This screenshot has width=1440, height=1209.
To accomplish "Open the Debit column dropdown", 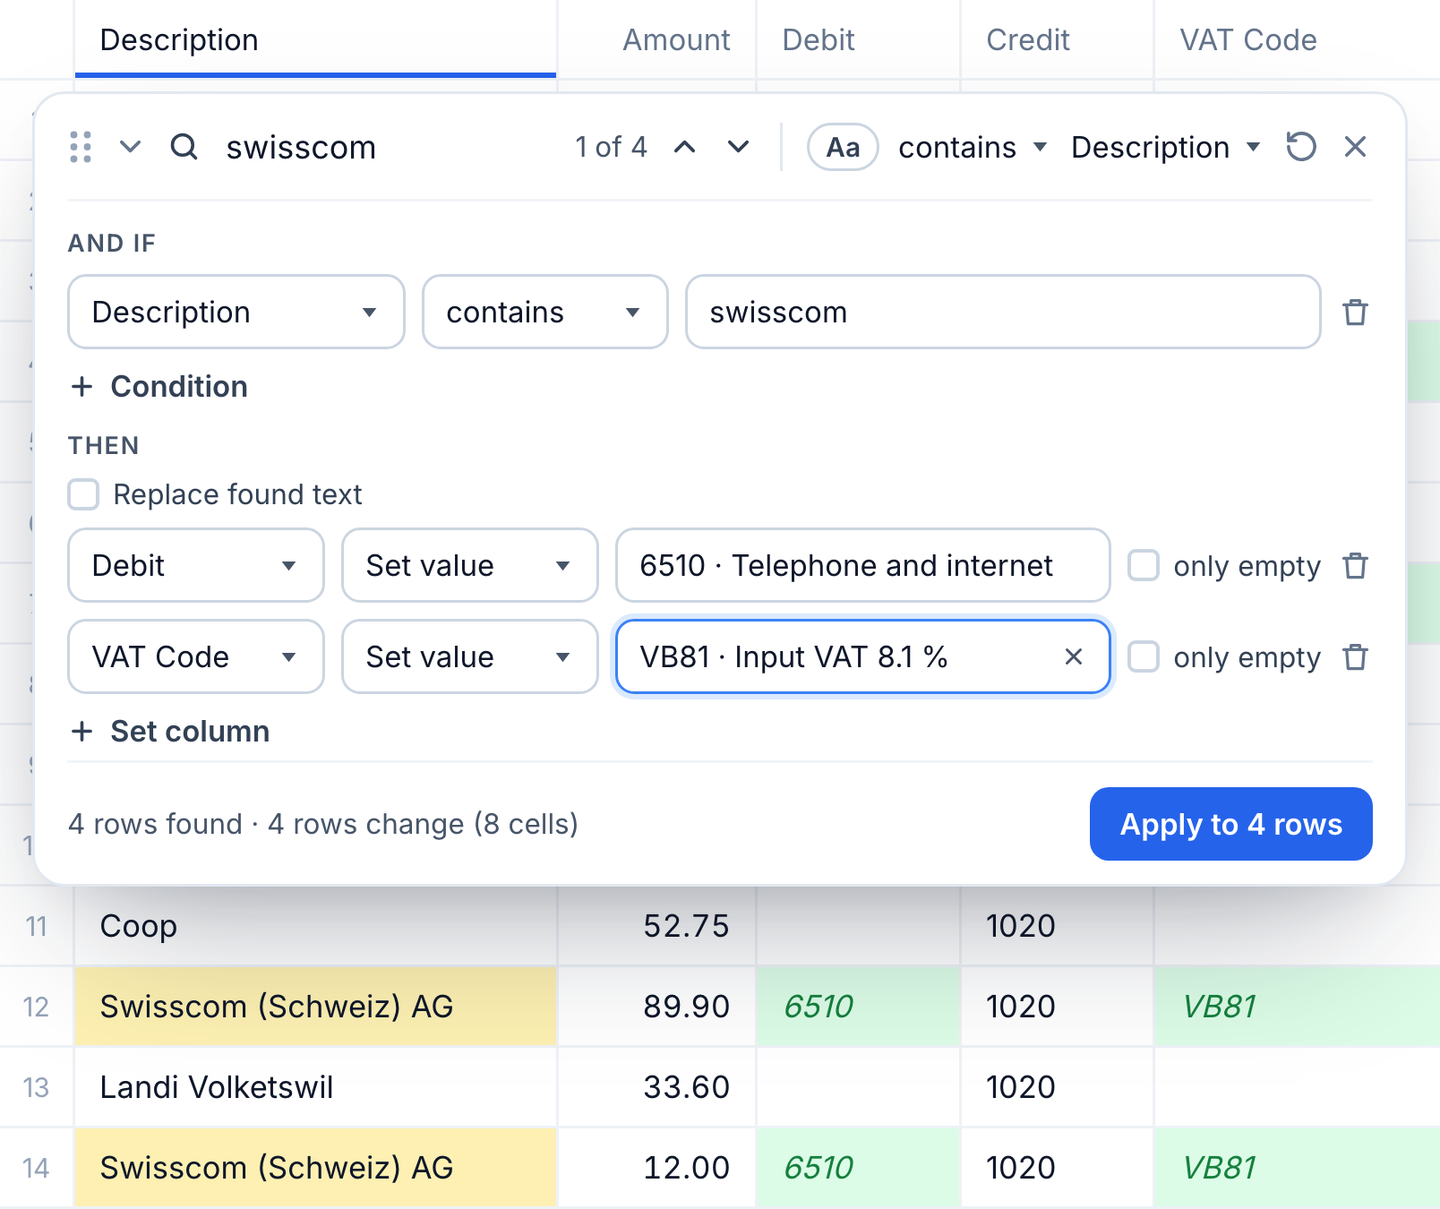I will click(196, 566).
